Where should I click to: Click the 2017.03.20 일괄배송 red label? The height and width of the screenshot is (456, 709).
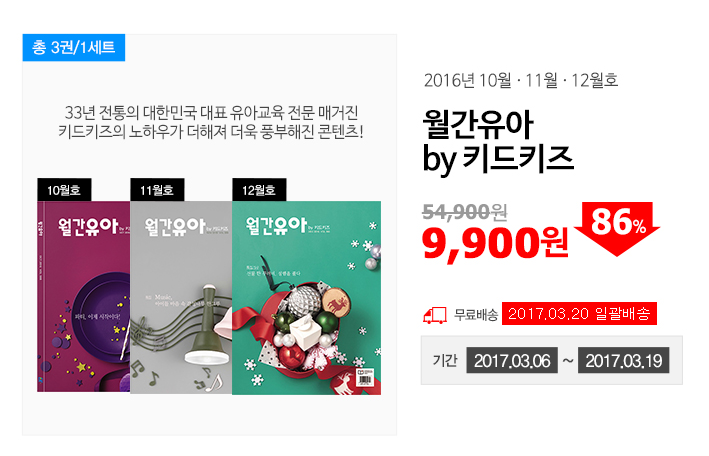[579, 314]
